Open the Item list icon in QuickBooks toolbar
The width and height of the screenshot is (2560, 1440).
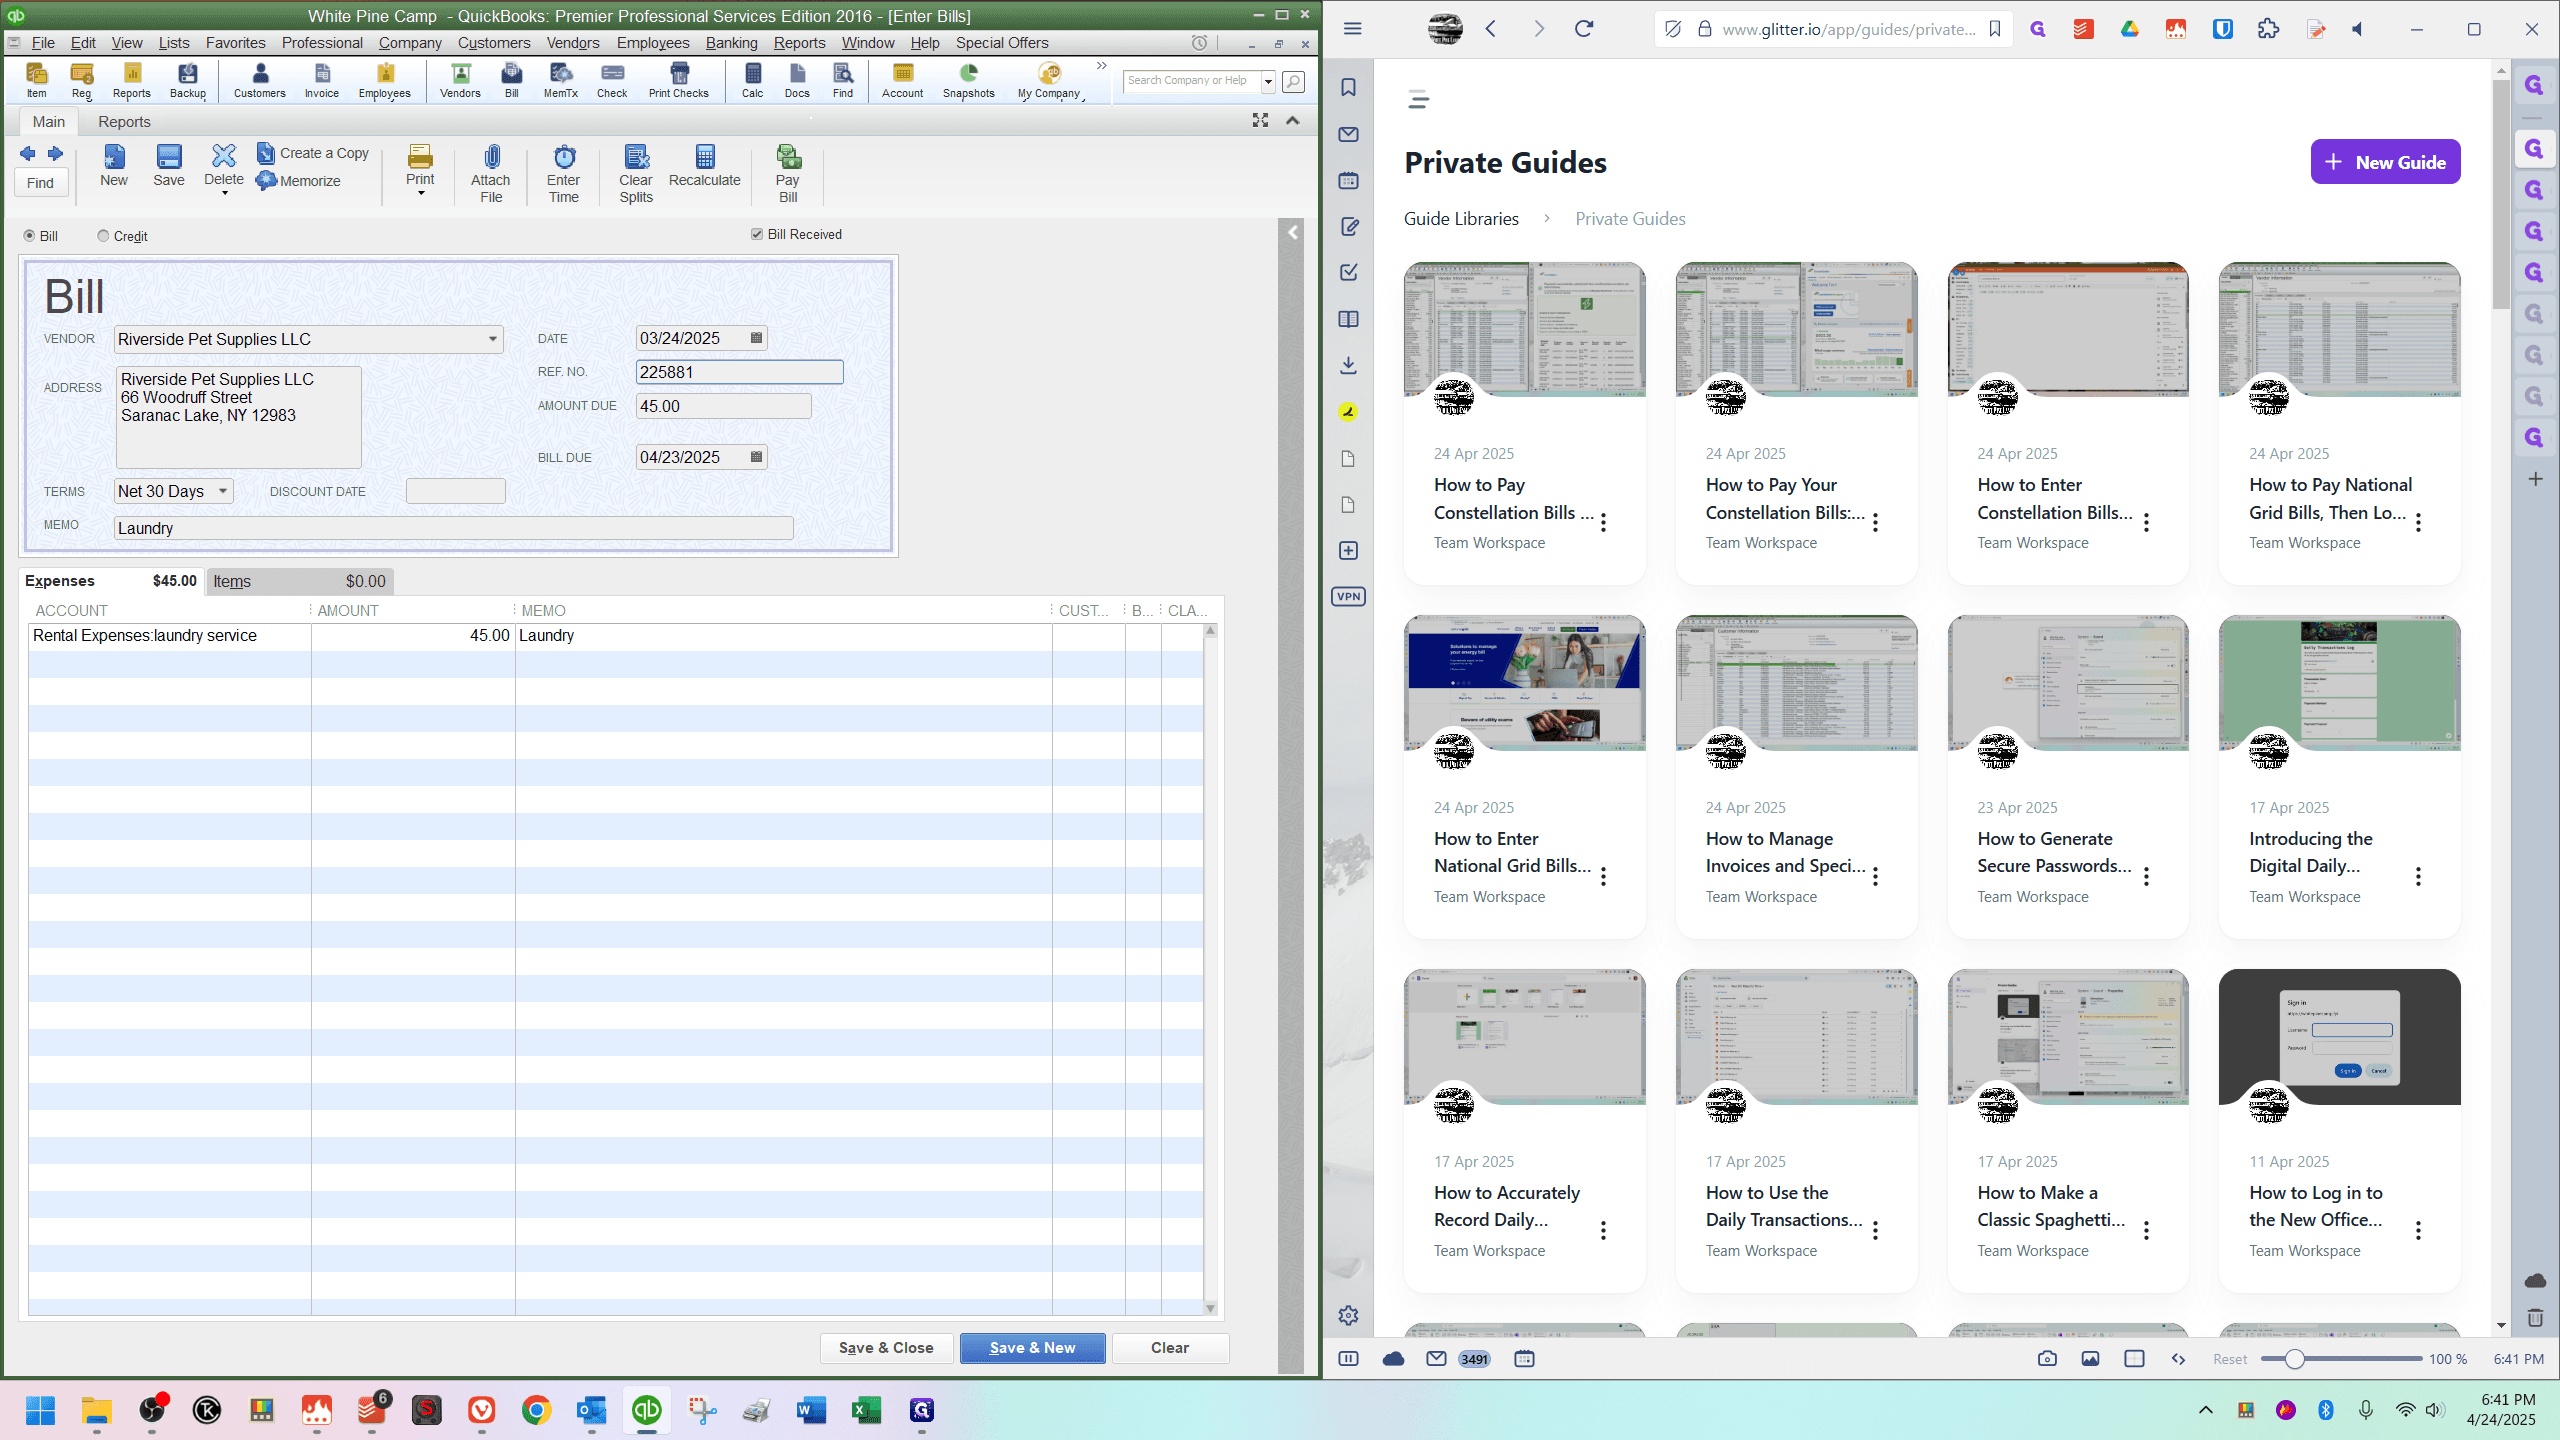[x=36, y=80]
